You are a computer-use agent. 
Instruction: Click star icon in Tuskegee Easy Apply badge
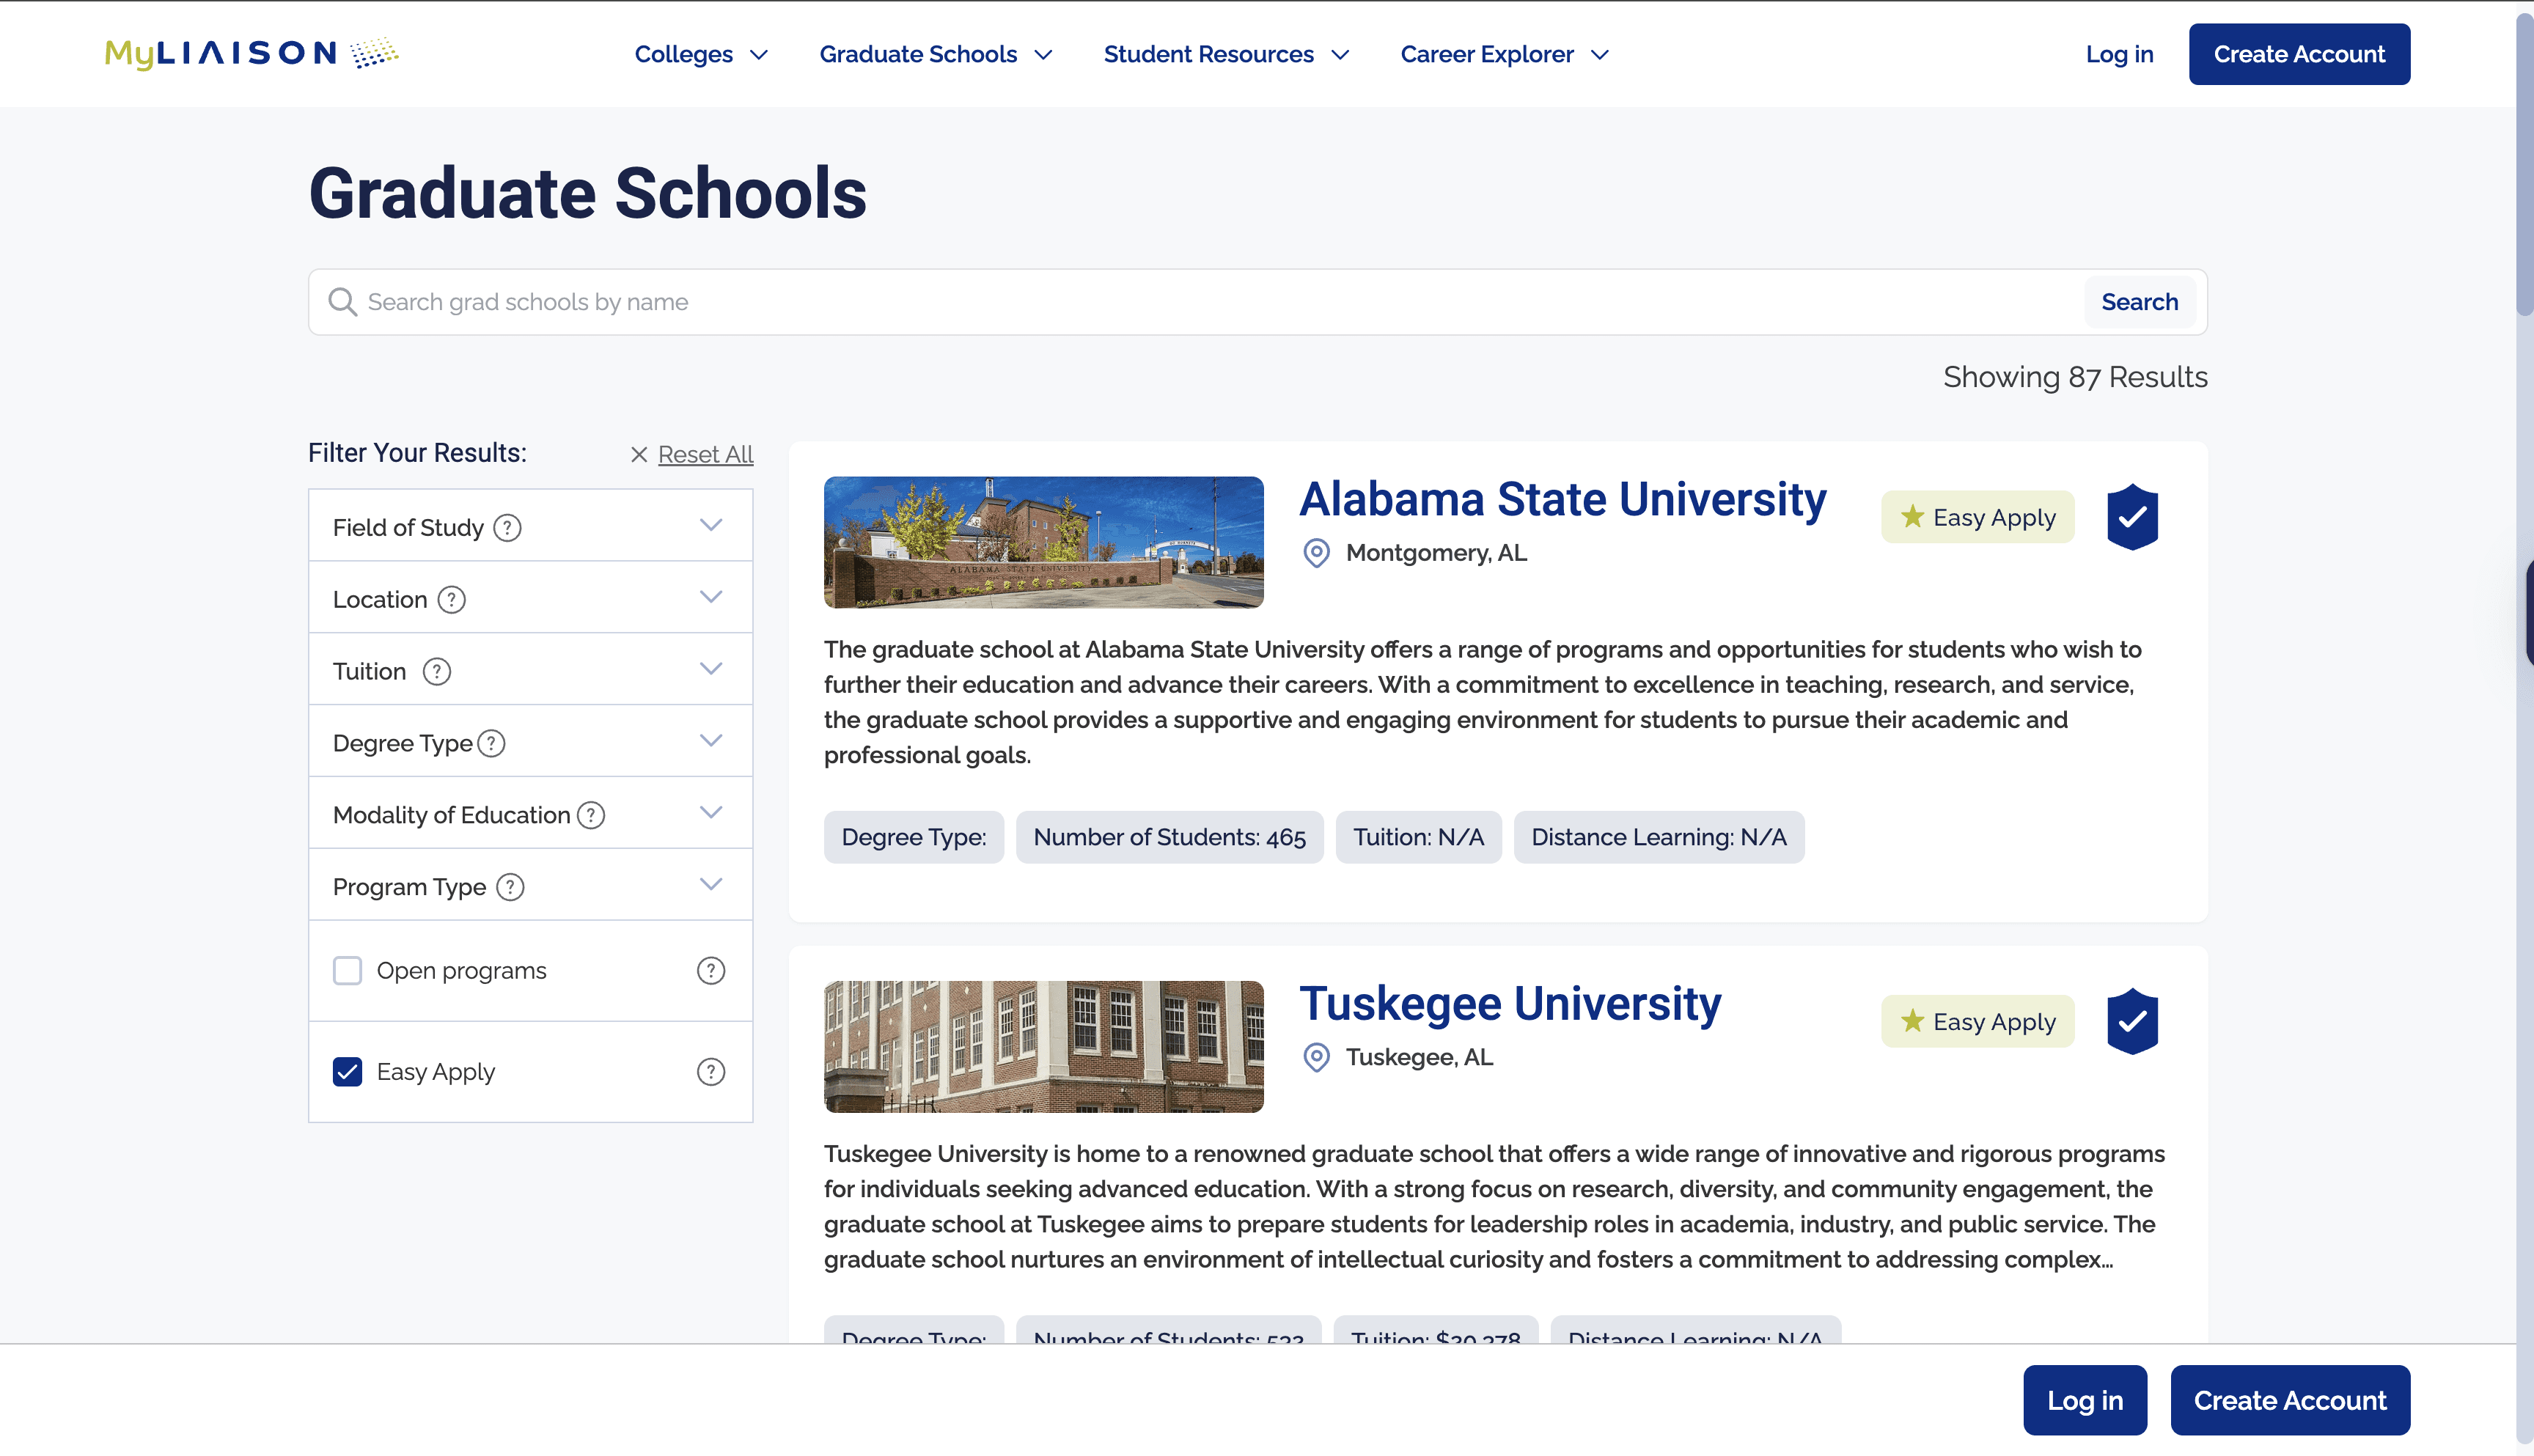[x=1913, y=1020]
